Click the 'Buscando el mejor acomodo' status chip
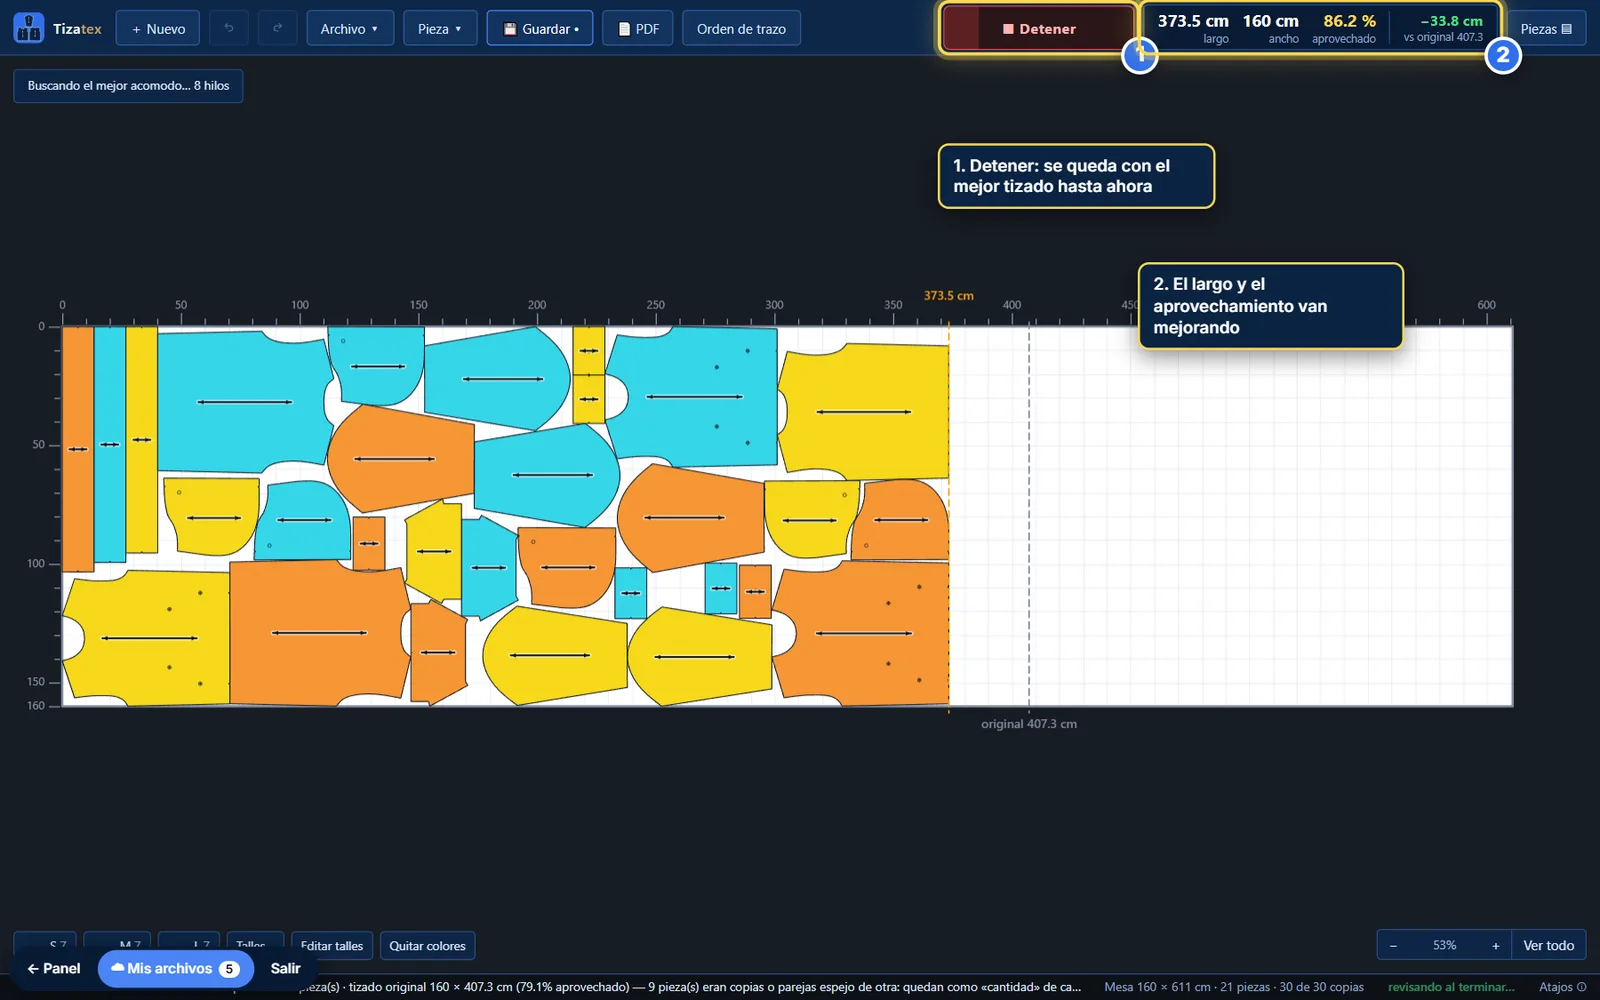Image resolution: width=1600 pixels, height=1000 pixels. (128, 86)
